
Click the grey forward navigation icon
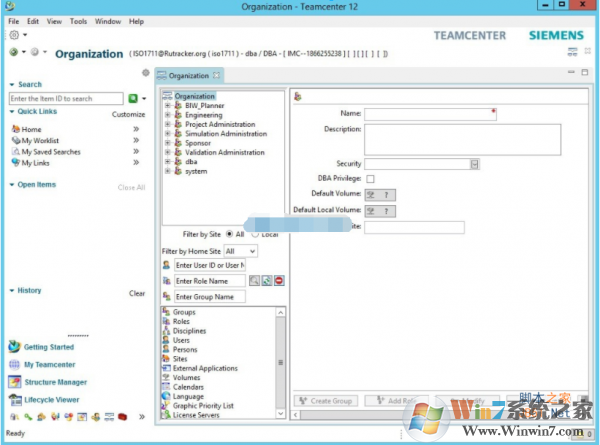click(35, 52)
